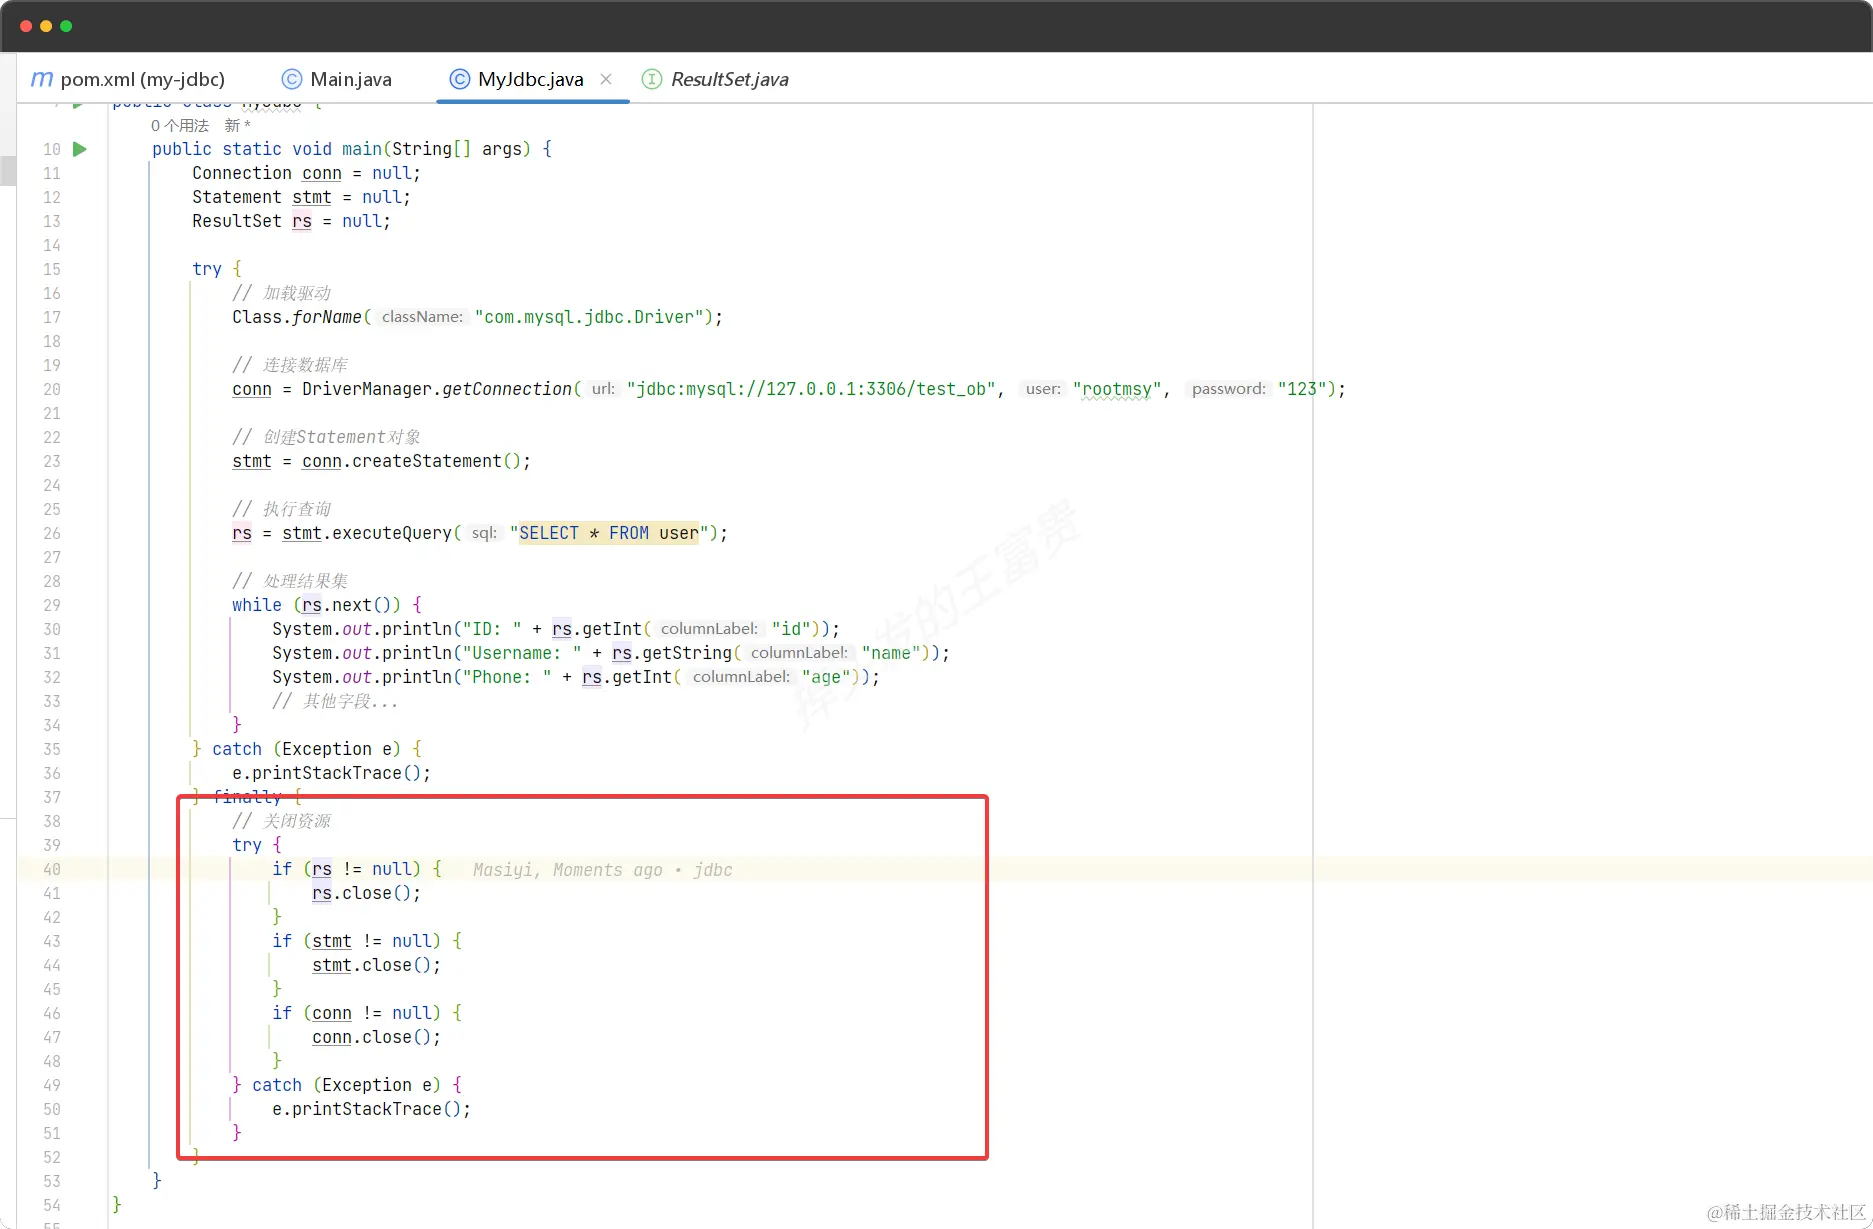Click the interface icon on the ResultSet.java tab
Screen dimensions: 1873x1229
tap(652, 79)
